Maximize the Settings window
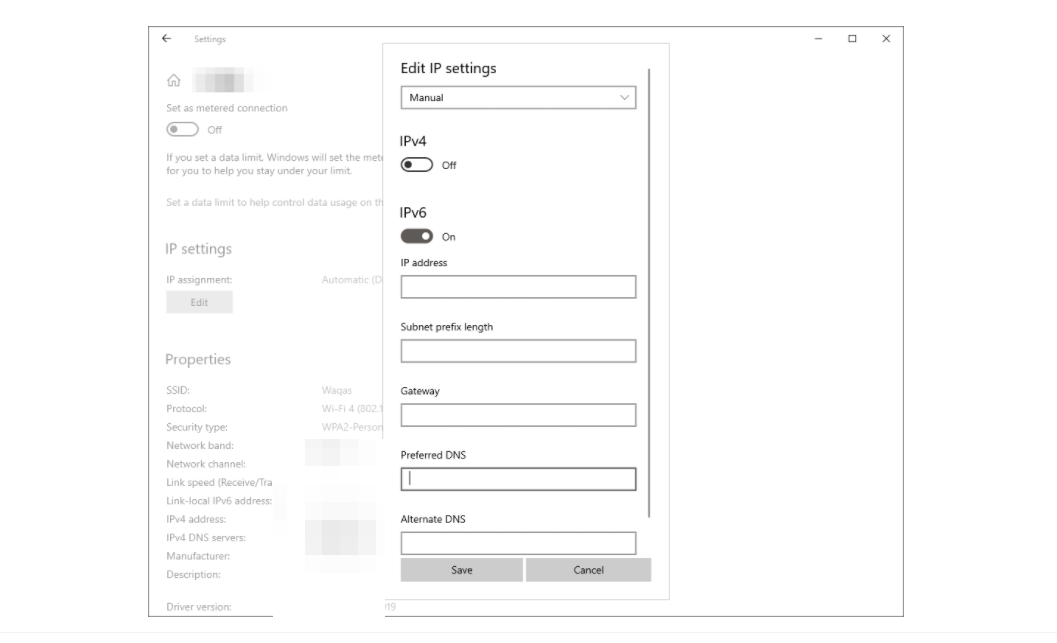 tap(853, 38)
